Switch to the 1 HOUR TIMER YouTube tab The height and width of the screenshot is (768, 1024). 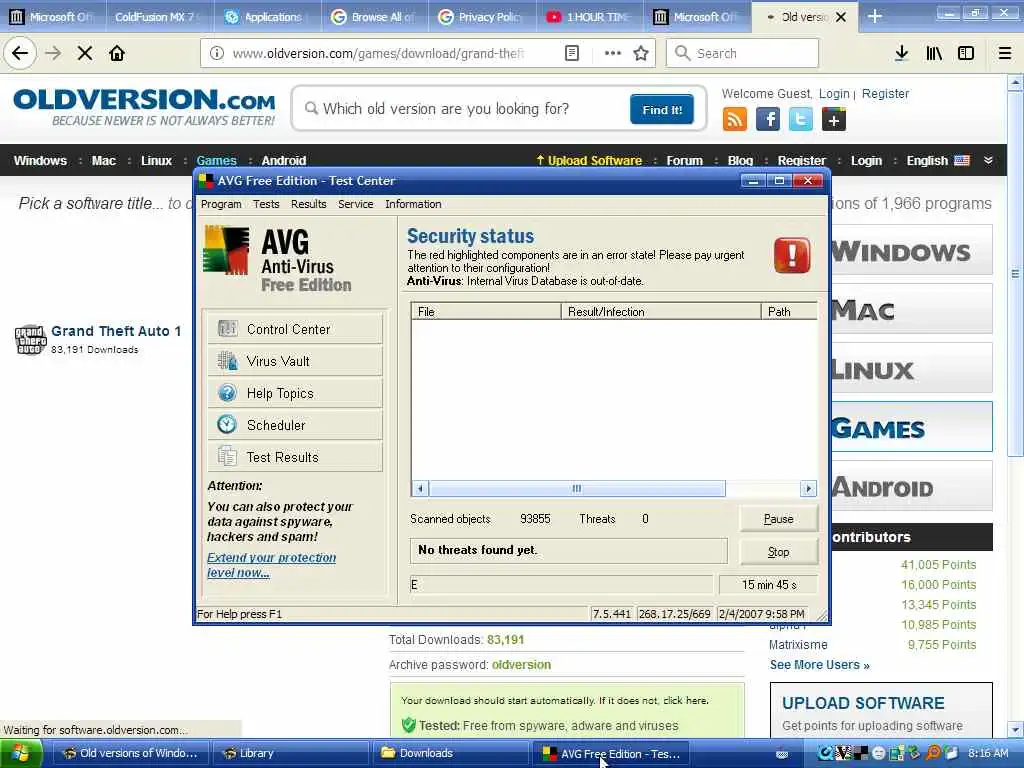point(588,16)
